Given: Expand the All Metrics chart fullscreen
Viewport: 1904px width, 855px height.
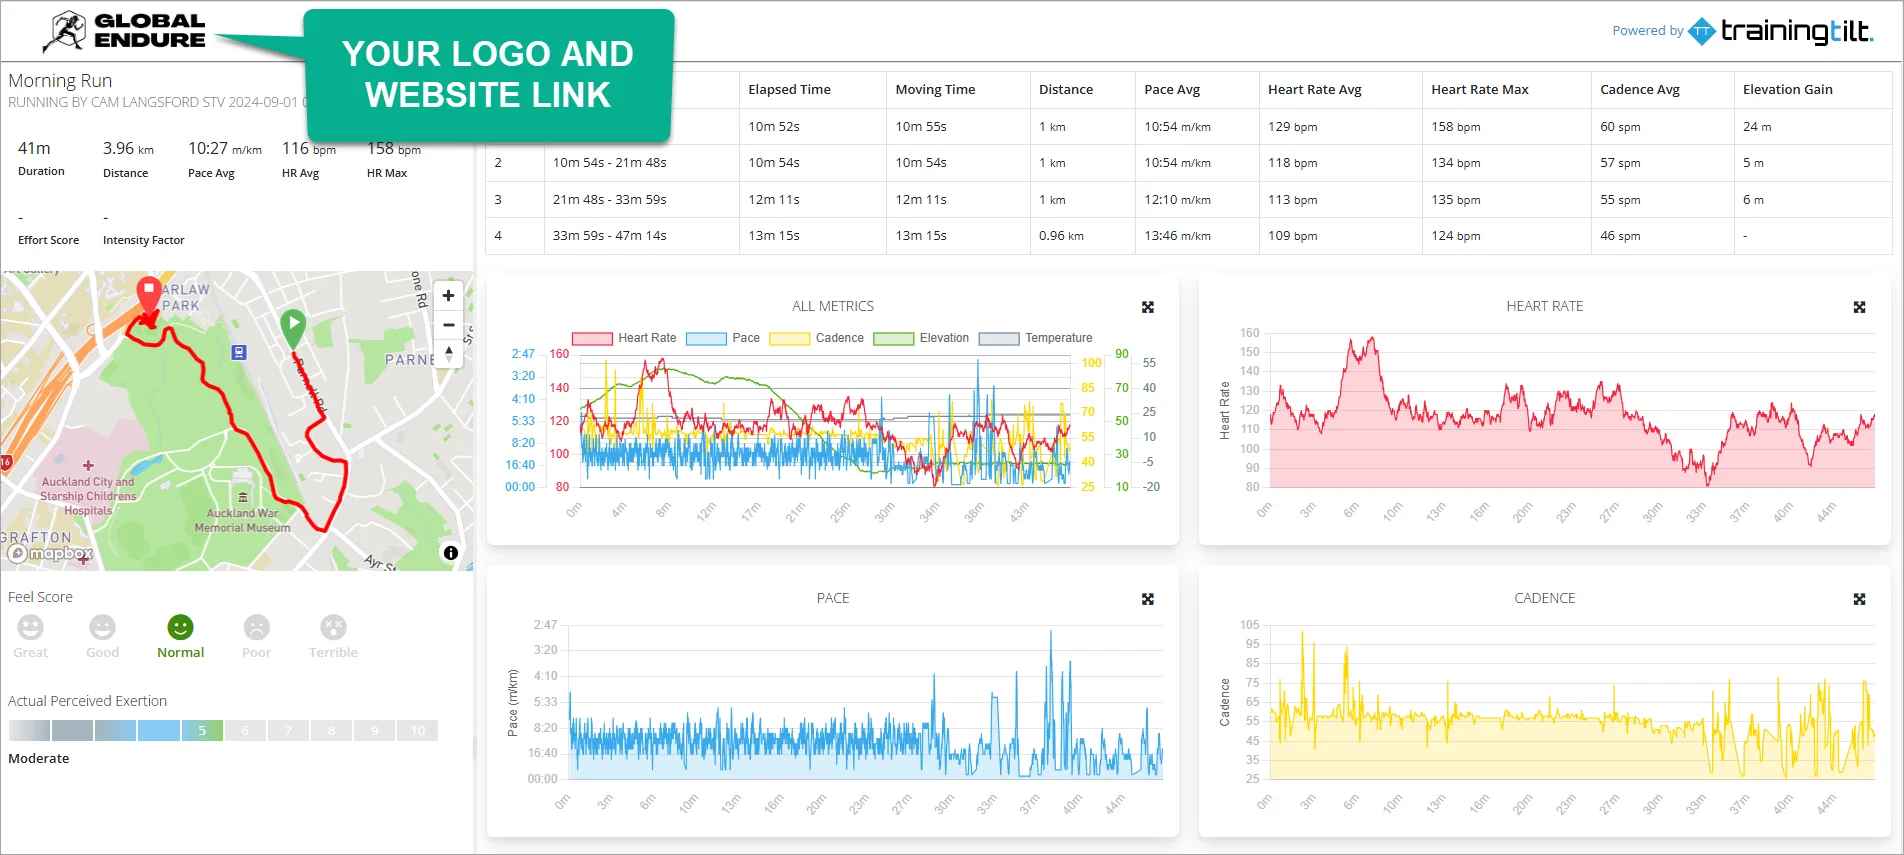Looking at the screenshot, I should 1148,307.
